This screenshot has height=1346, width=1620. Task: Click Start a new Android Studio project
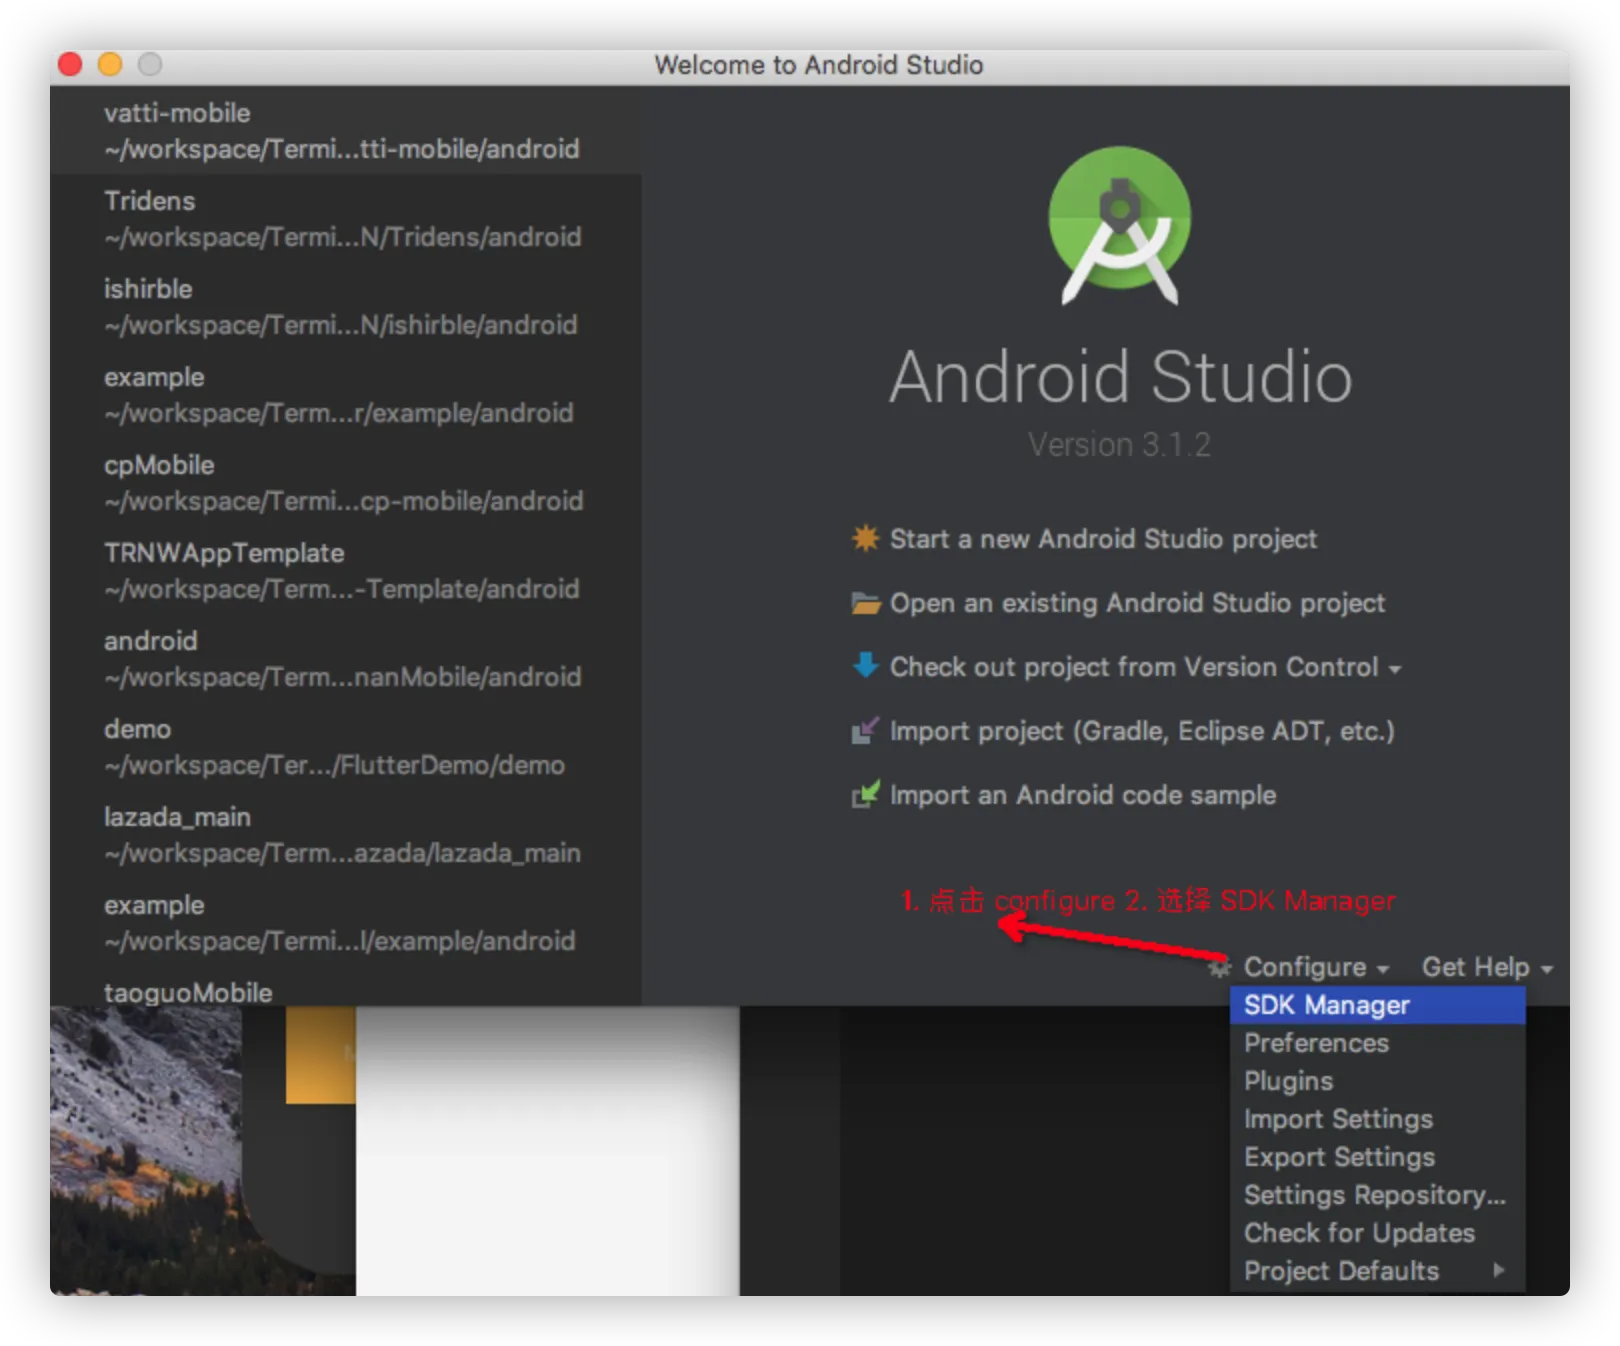(x=1103, y=539)
